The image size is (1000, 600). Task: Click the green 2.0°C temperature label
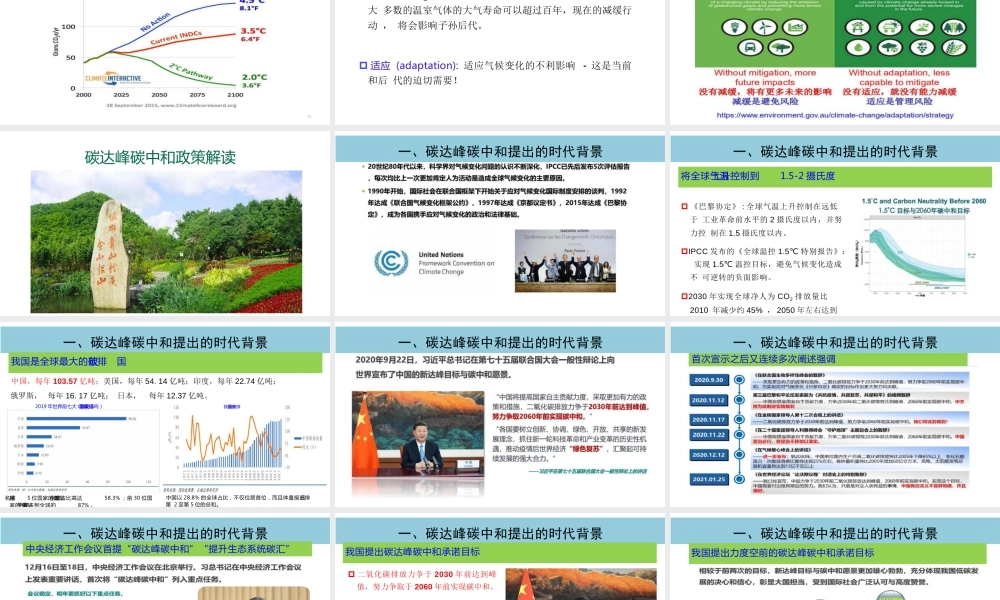[254, 77]
